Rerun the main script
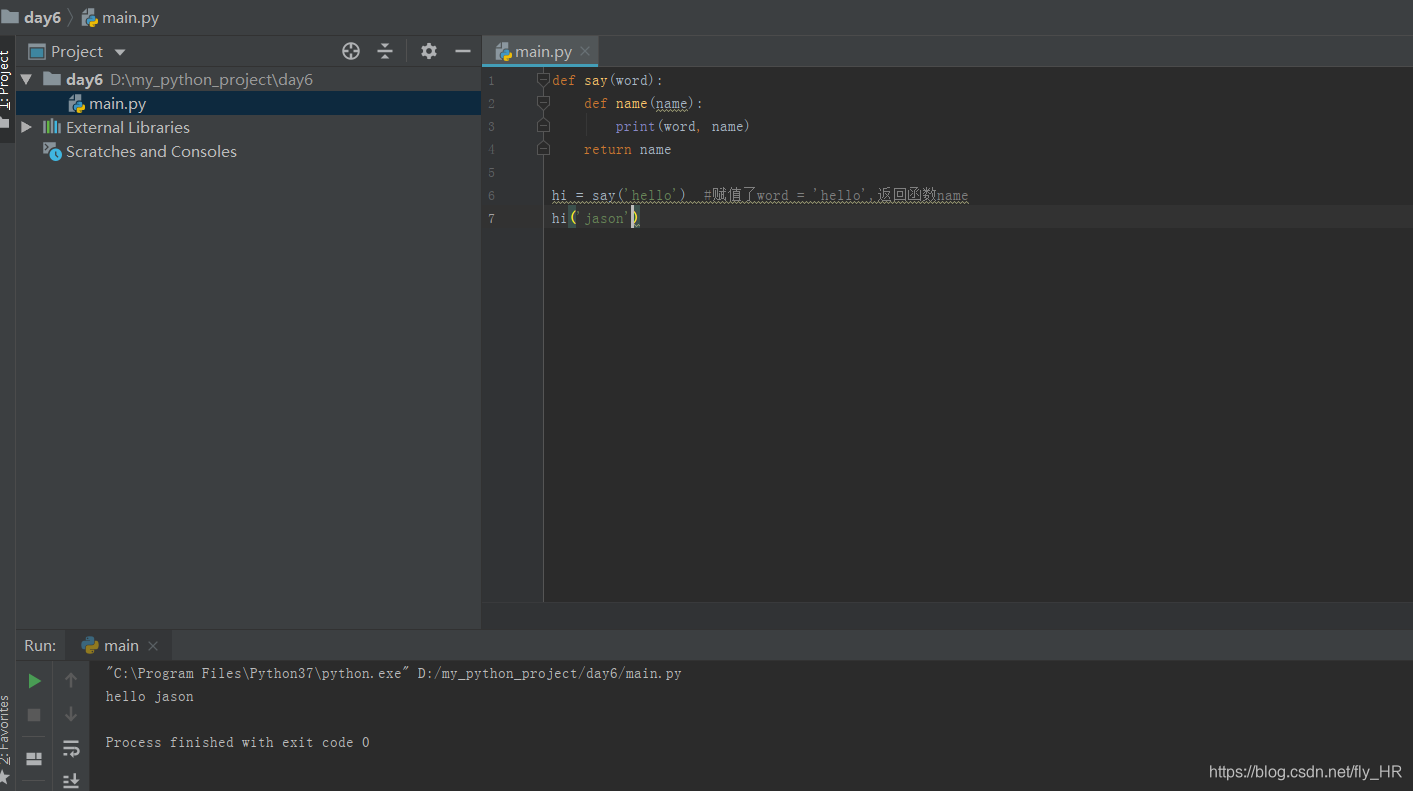This screenshot has width=1413, height=791. [x=33, y=680]
